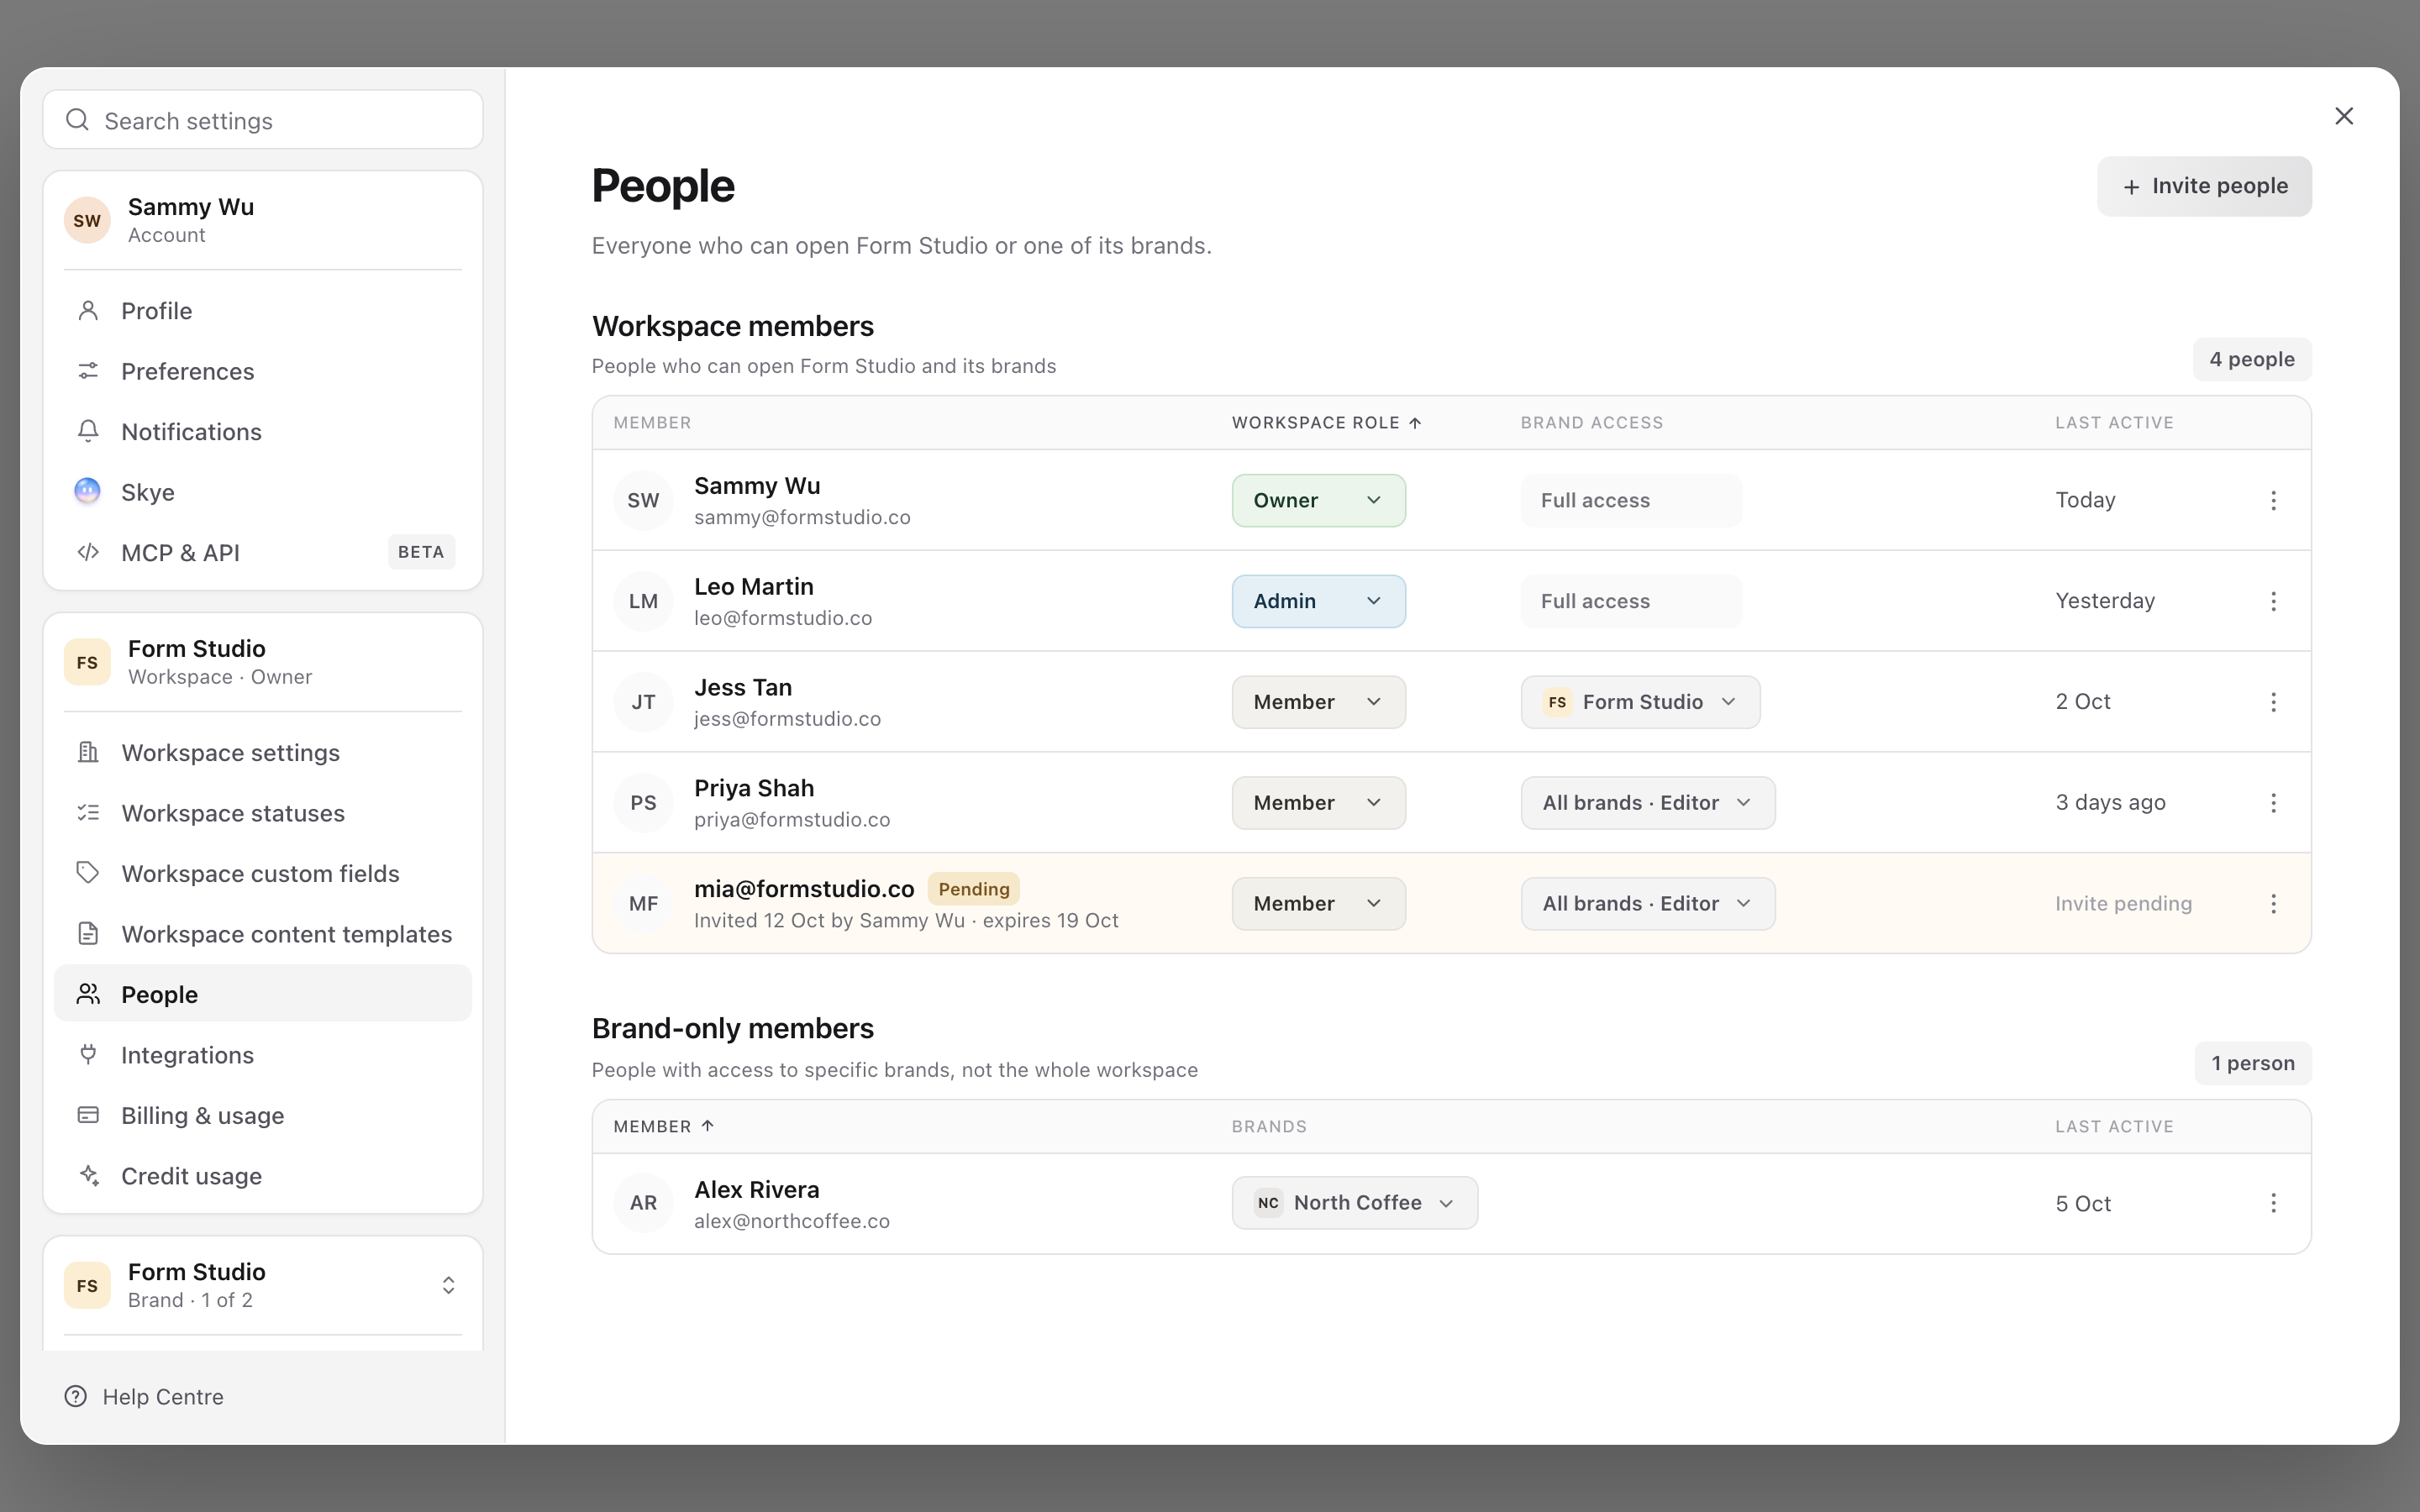This screenshot has width=2420, height=1512.
Task: Click the Skye assistant avatar icon
Action: 88,491
